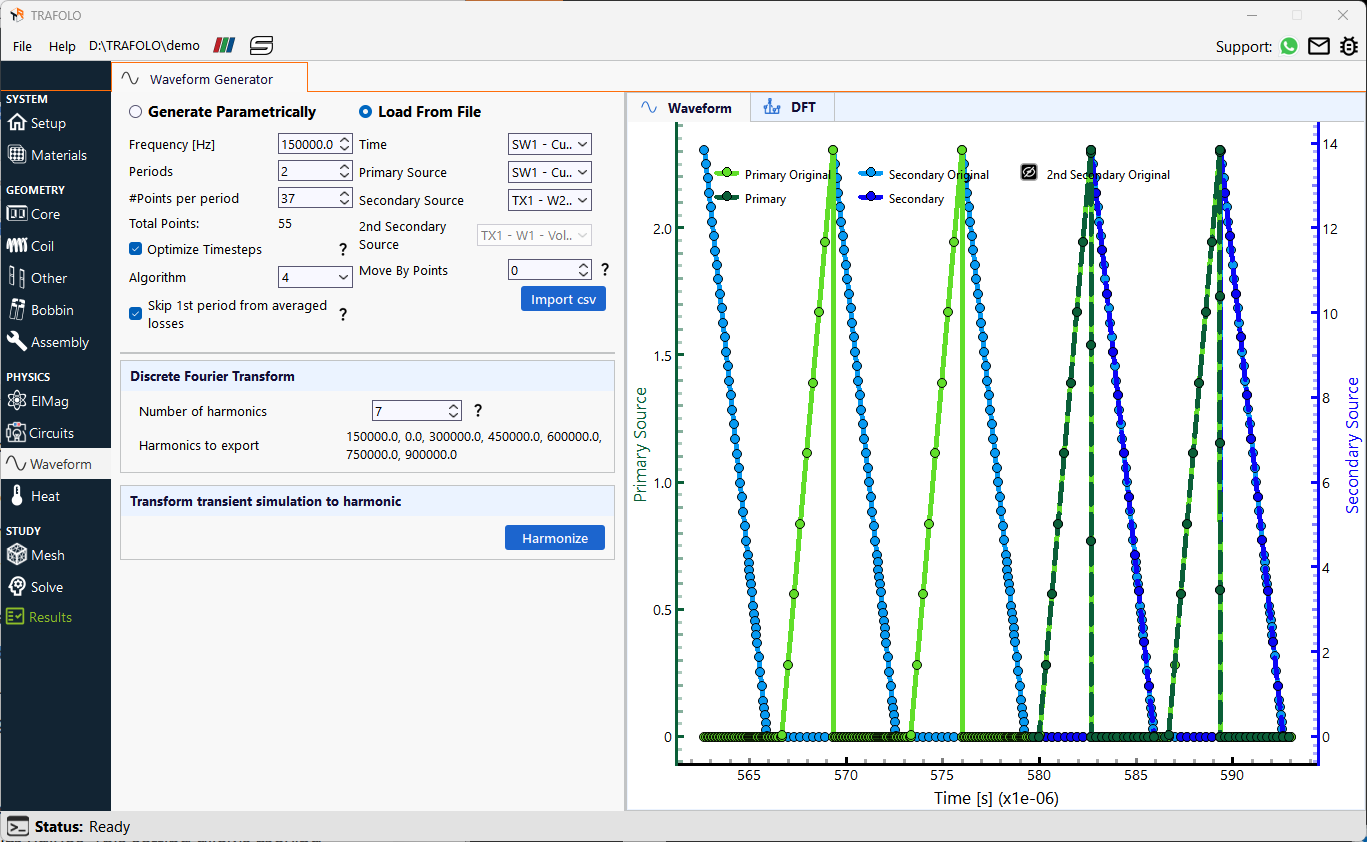The height and width of the screenshot is (842, 1367).
Task: Open the Materials section in the sidebar
Action: [x=54, y=154]
